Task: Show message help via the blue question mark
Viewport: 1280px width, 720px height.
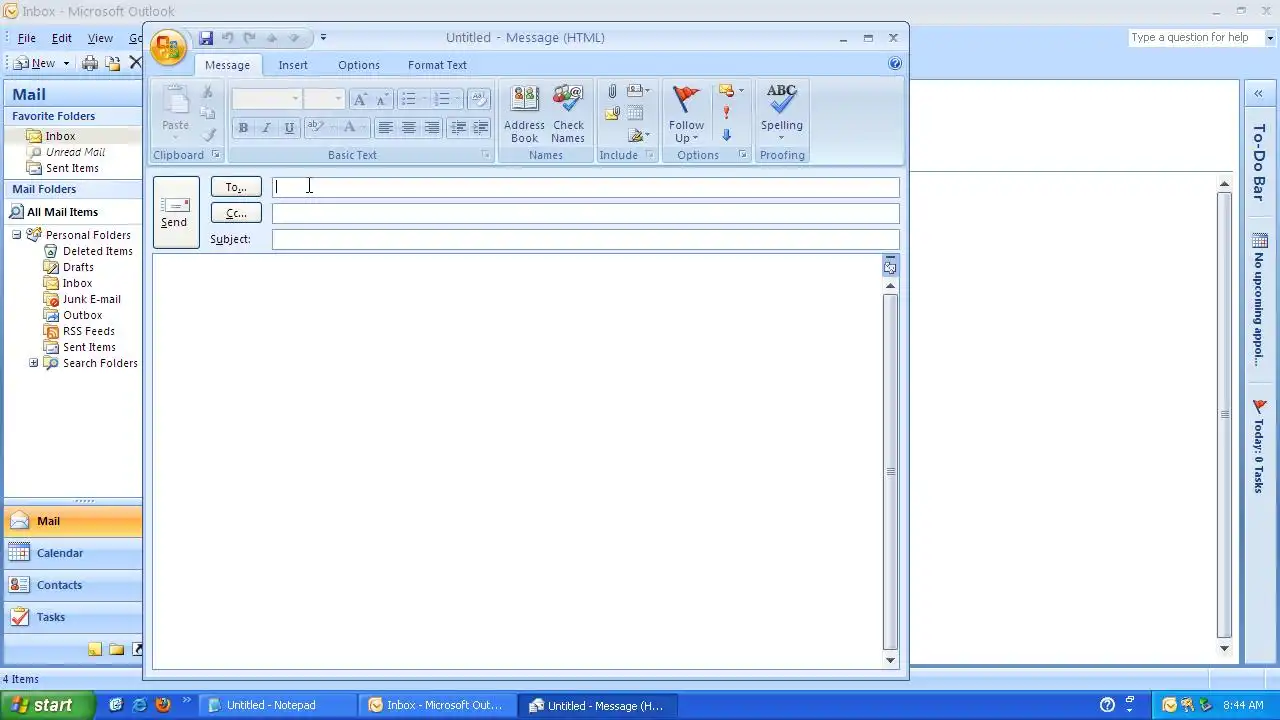Action: [894, 63]
